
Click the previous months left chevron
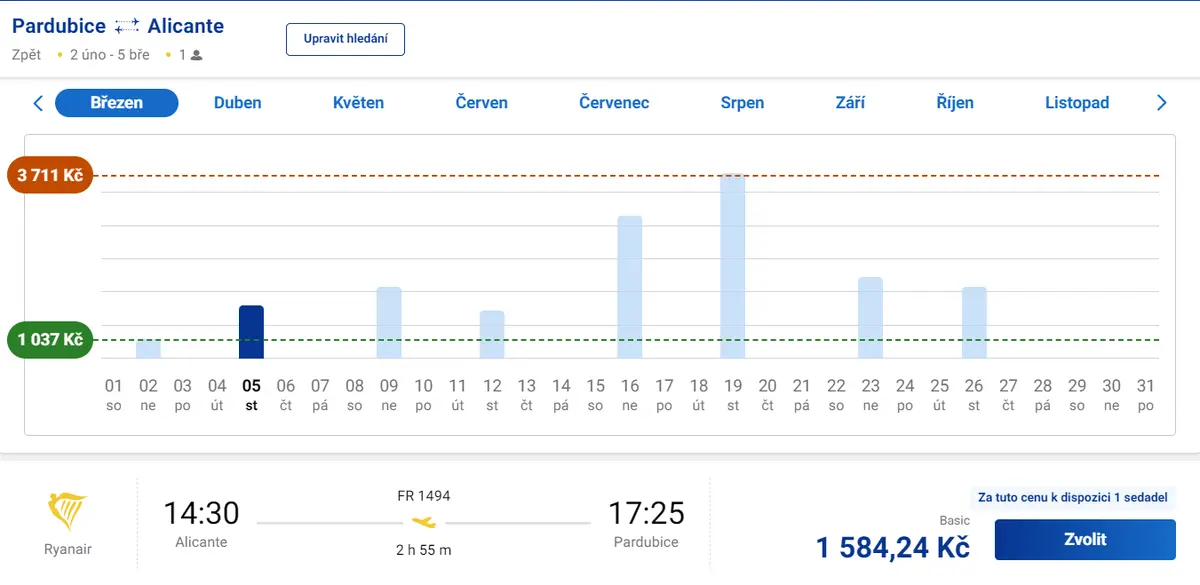(38, 103)
